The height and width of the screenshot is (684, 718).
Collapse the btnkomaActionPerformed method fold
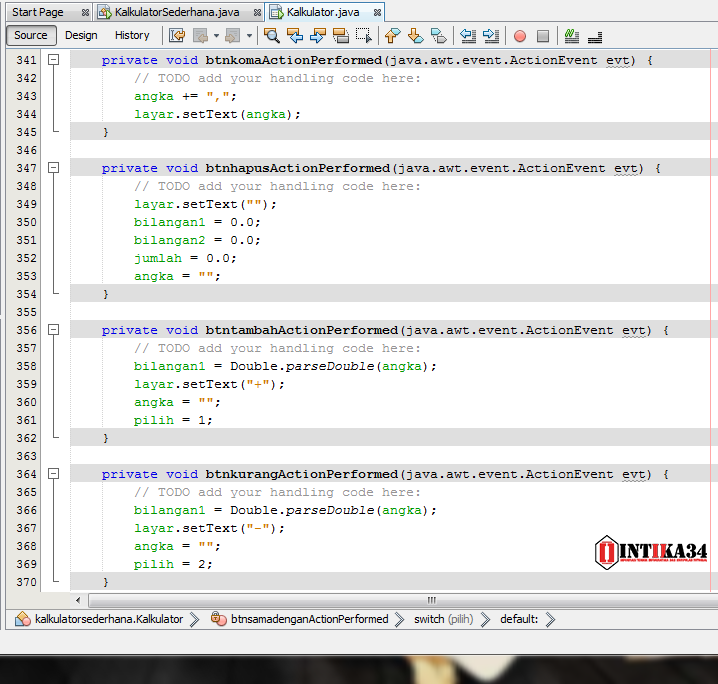coord(54,60)
